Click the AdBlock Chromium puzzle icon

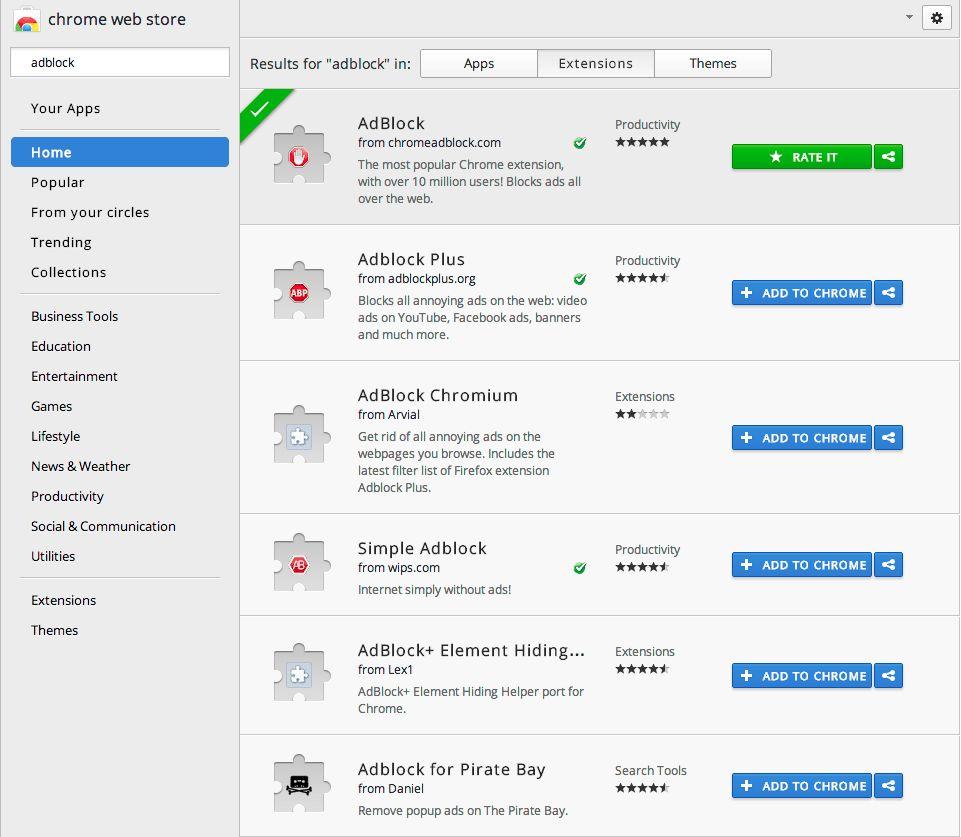pyautogui.click(x=300, y=436)
